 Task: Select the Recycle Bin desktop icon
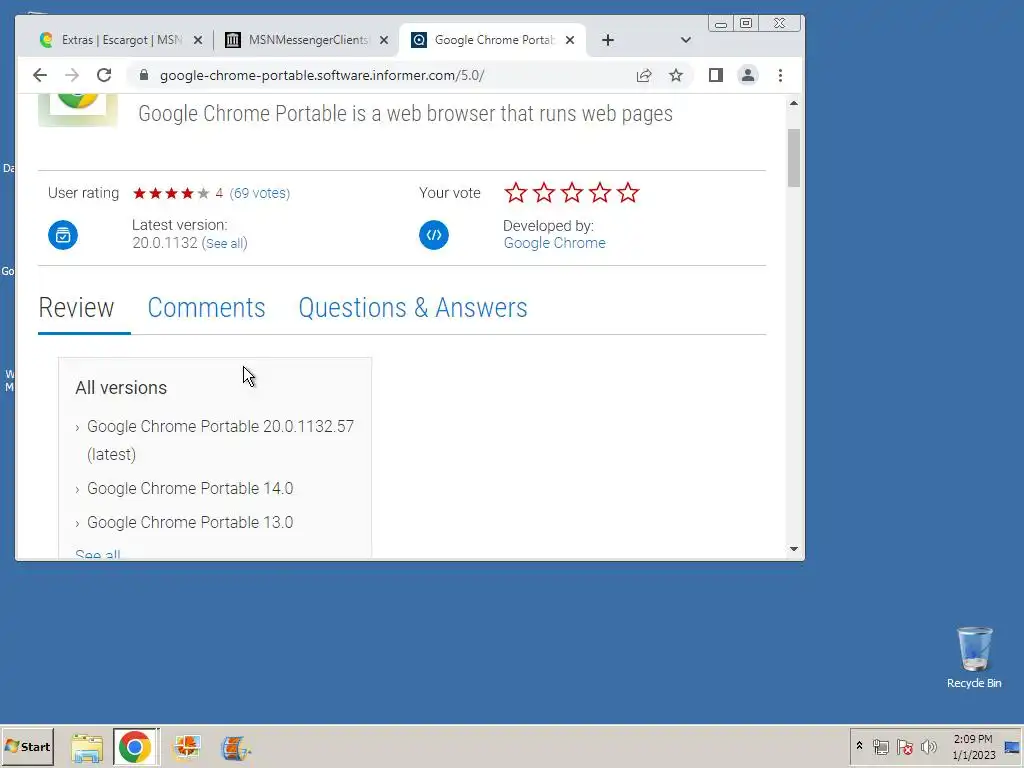point(974,658)
